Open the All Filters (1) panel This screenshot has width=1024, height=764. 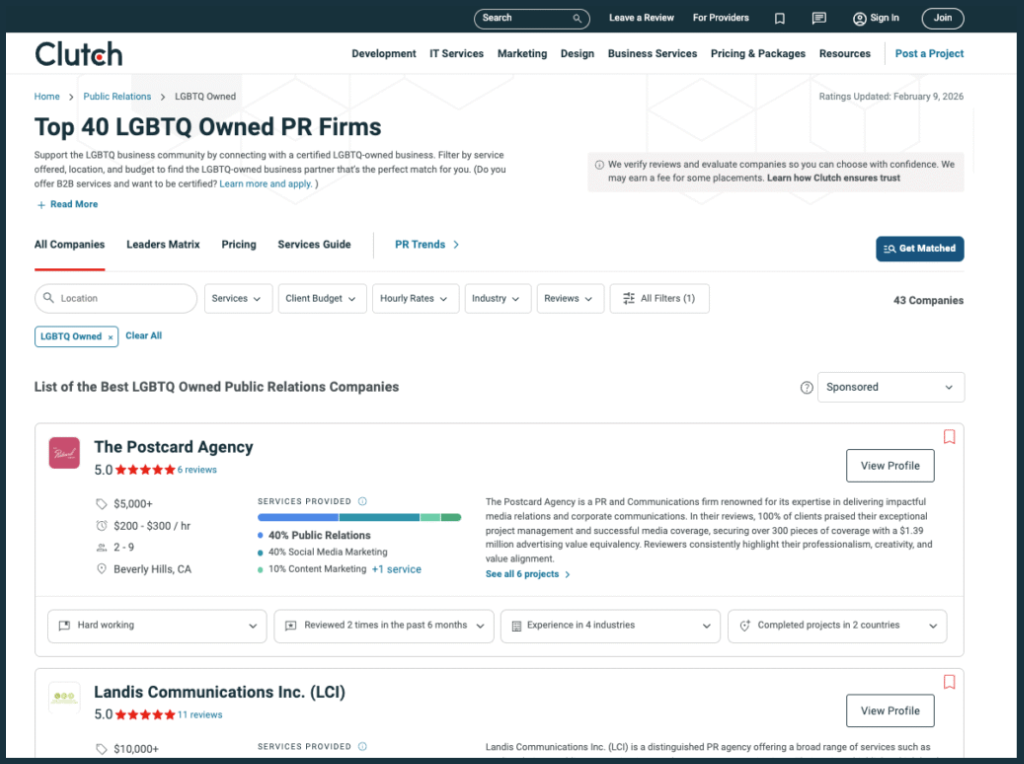point(659,298)
